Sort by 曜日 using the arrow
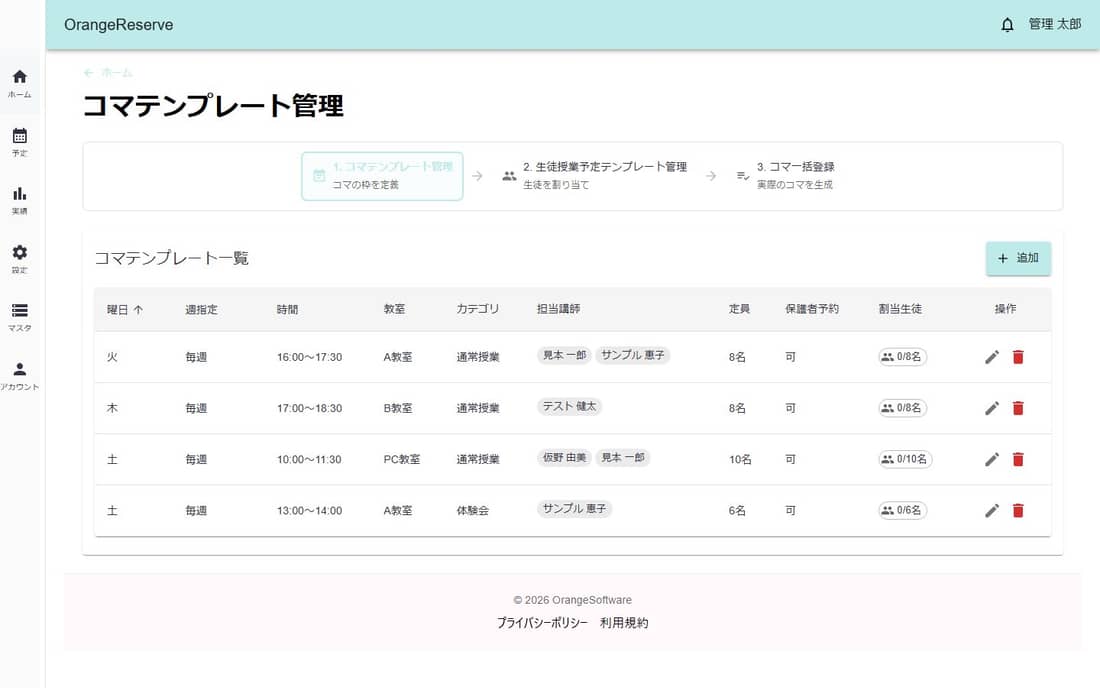 click(138, 309)
